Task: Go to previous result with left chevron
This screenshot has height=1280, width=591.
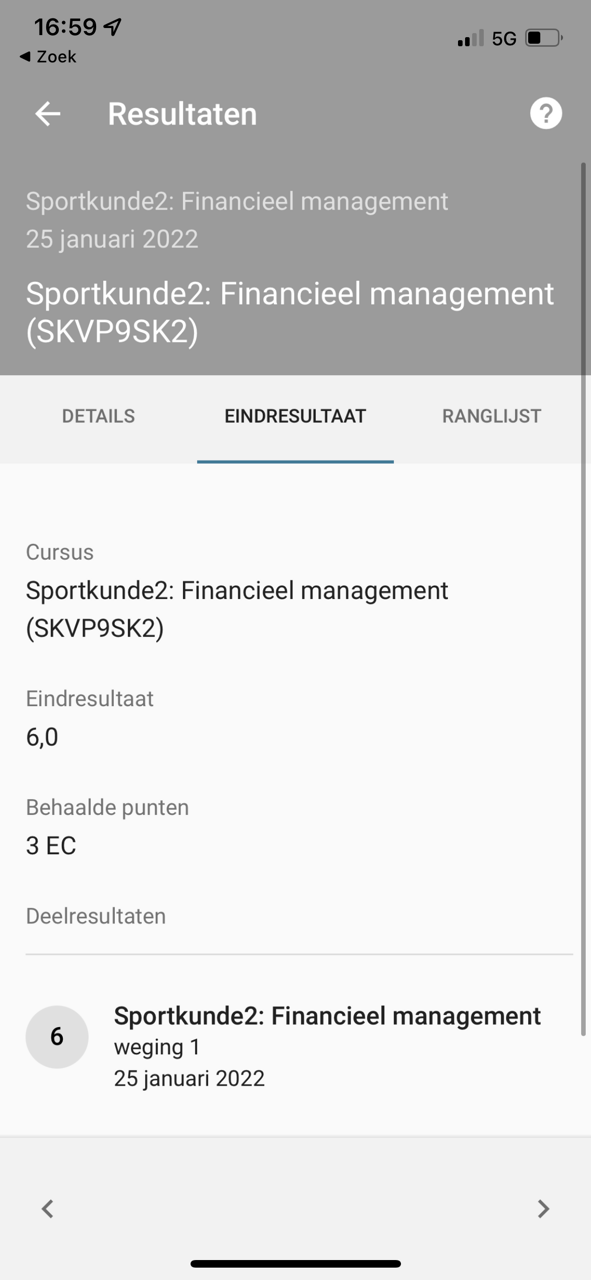Action: coord(47,1209)
